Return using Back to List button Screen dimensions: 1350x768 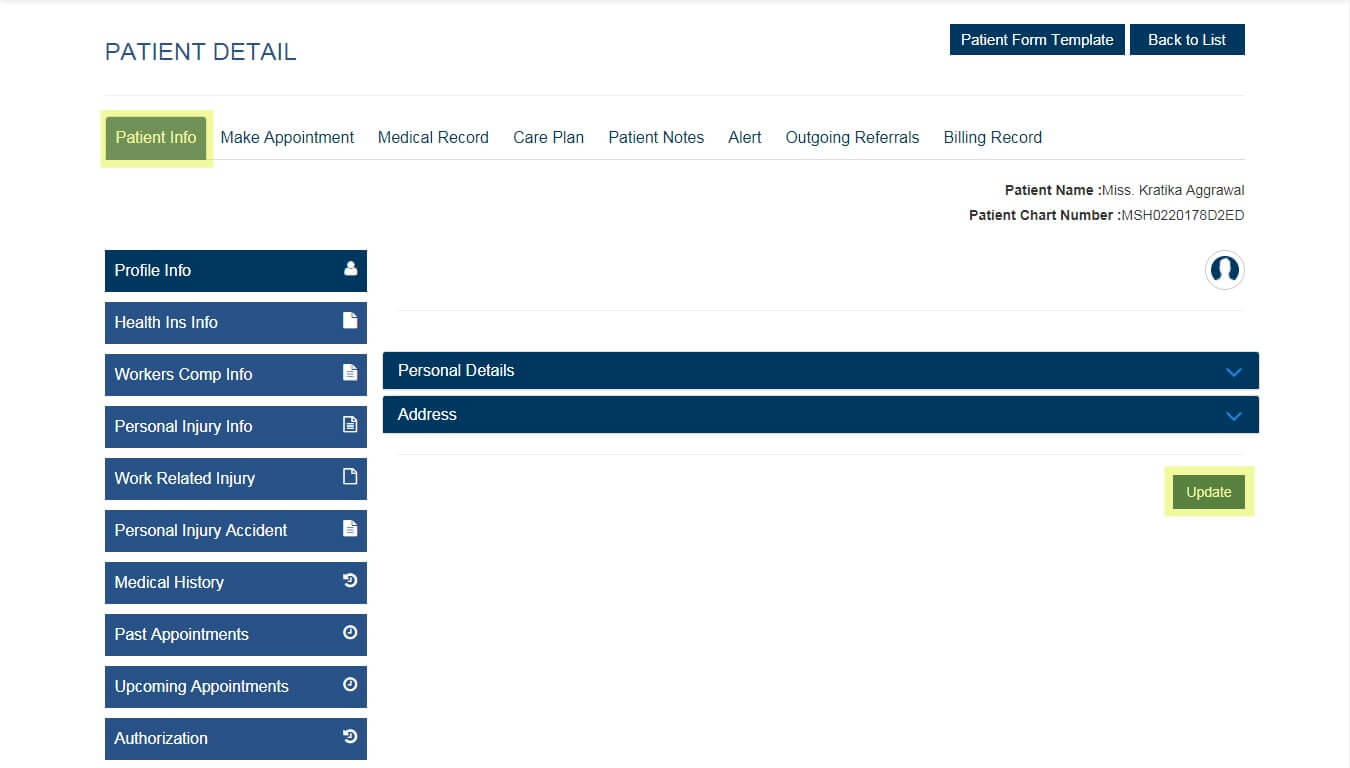tap(1187, 40)
